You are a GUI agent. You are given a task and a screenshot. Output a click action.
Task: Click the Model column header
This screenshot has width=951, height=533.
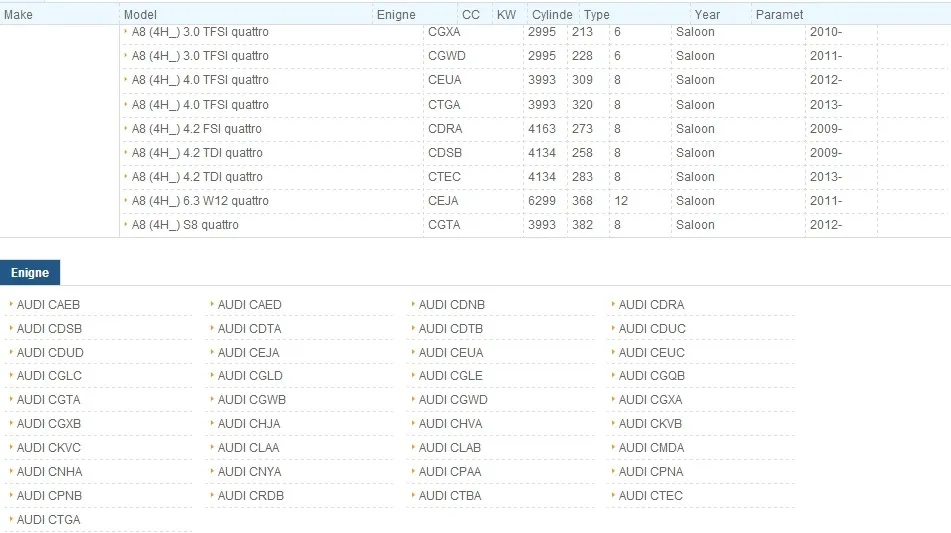tap(140, 15)
